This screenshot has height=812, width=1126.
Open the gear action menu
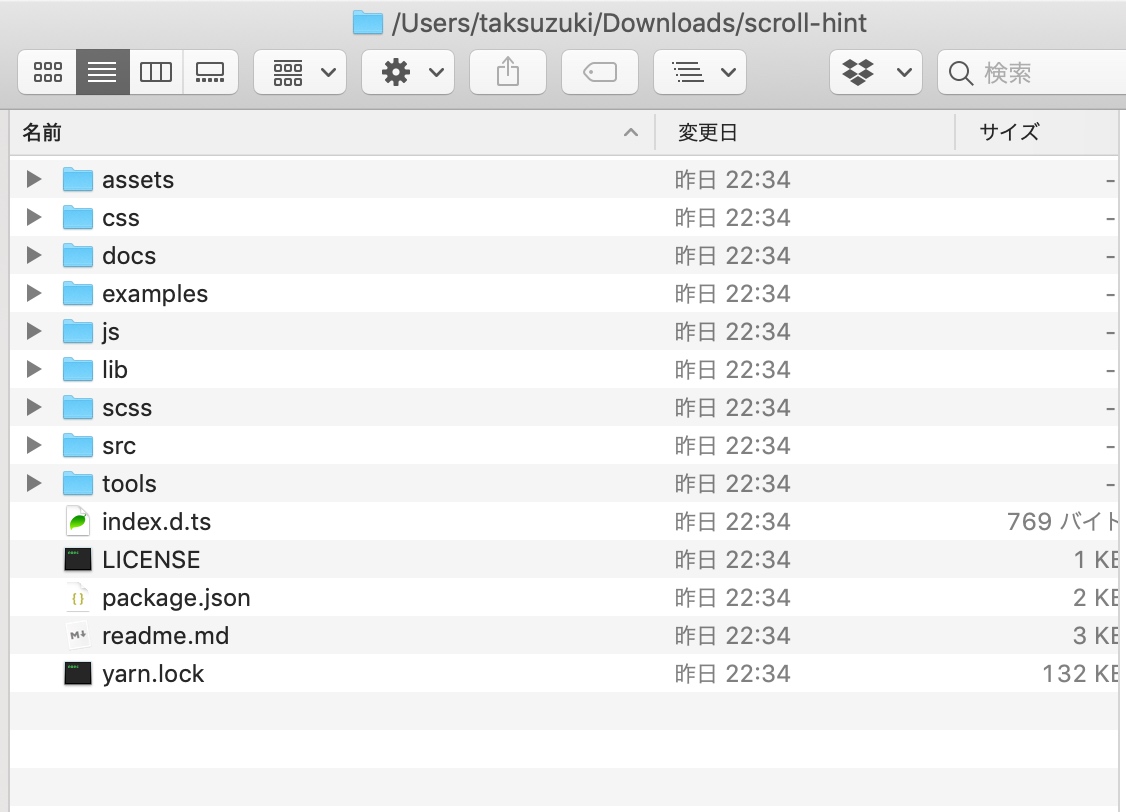(408, 72)
